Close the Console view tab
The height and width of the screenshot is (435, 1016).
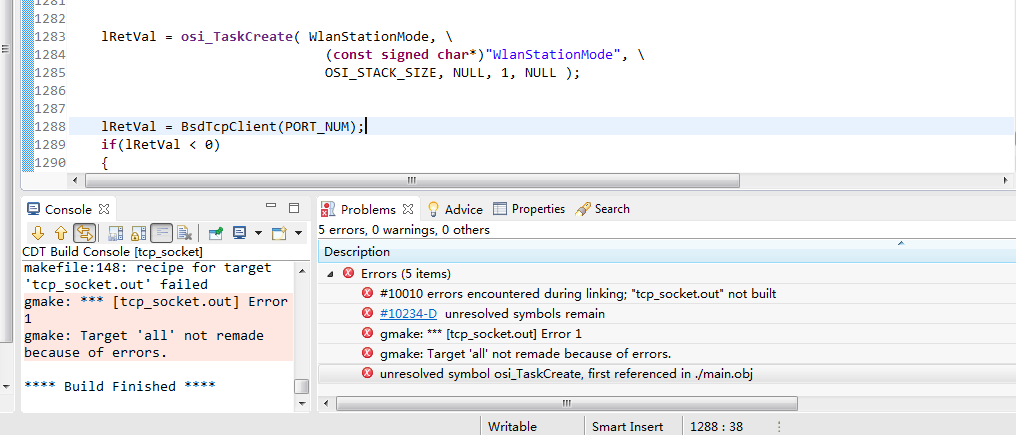[103, 209]
